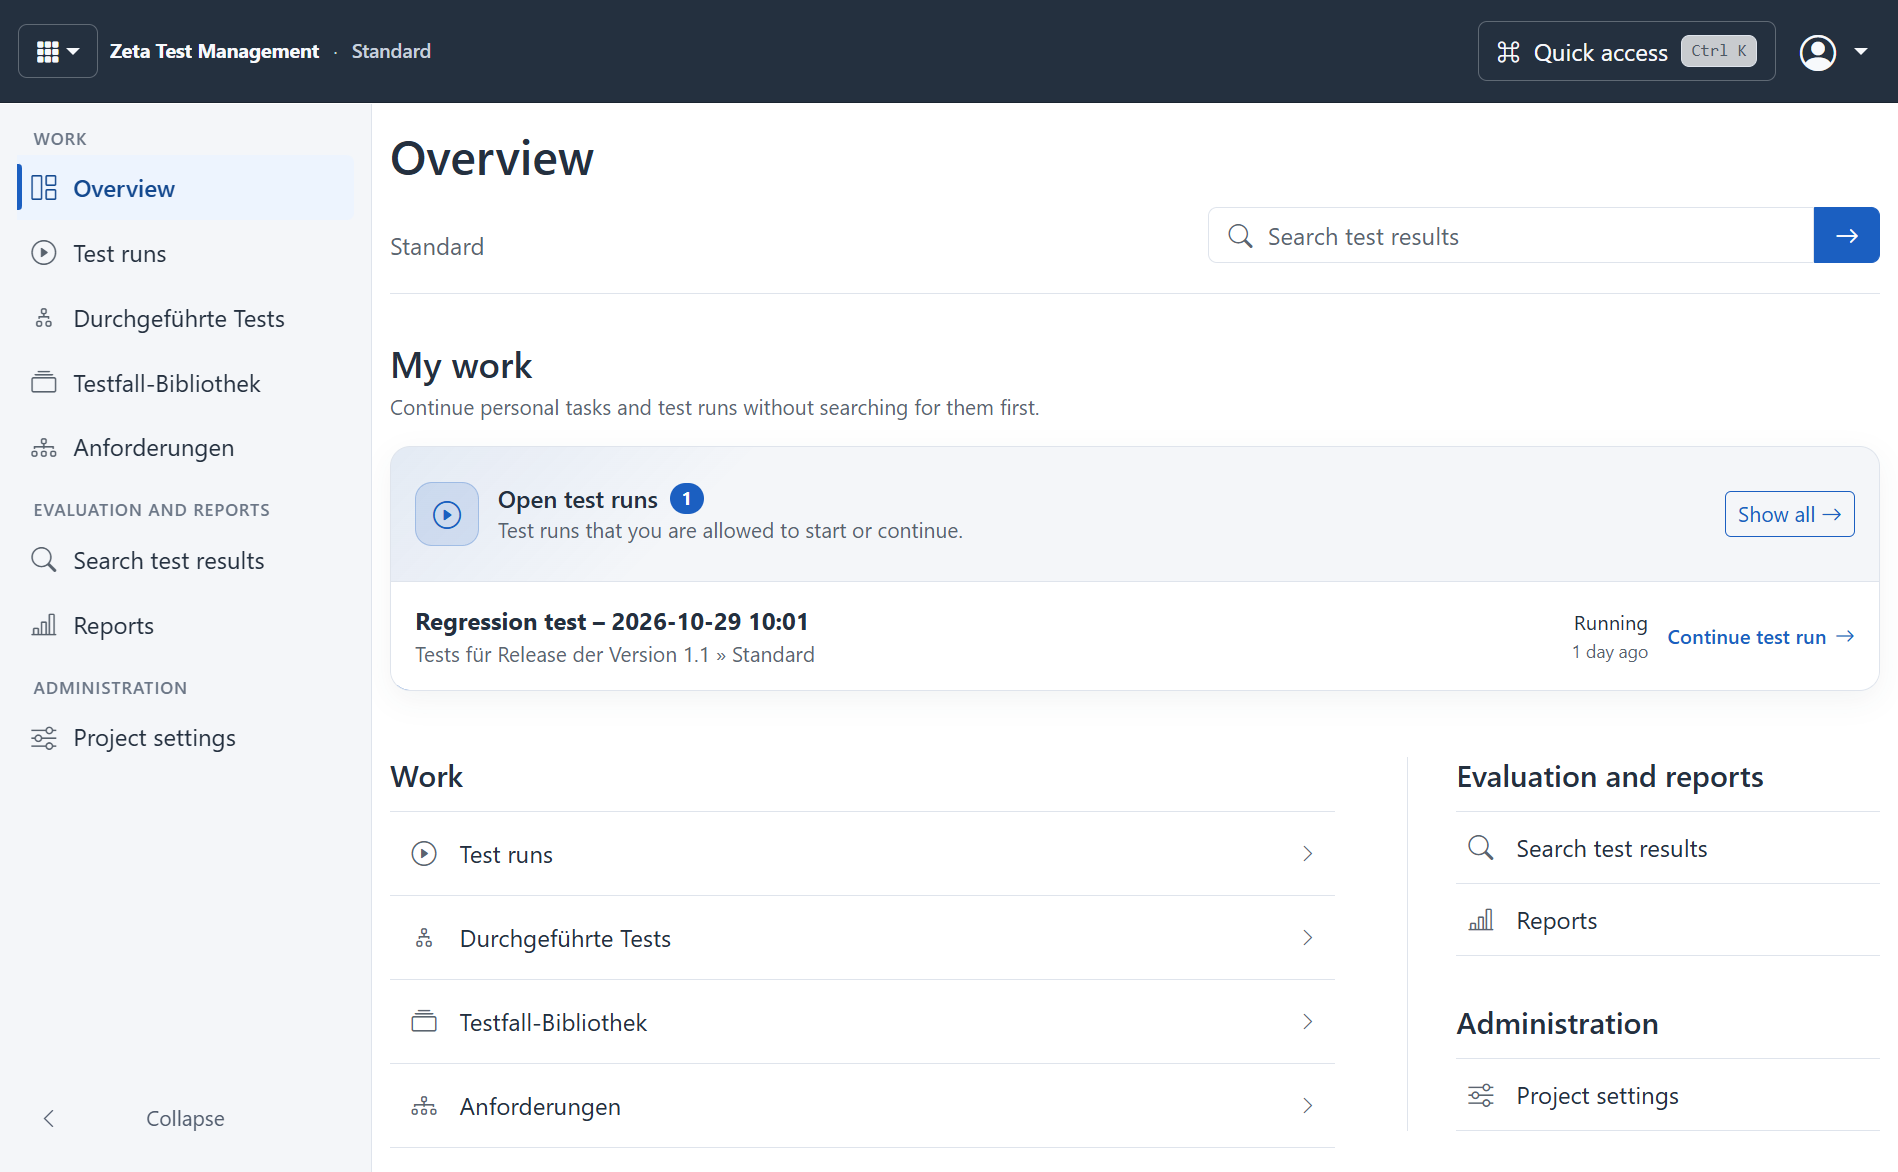Open Testfall-Bibliothek in sidebar
The width and height of the screenshot is (1898, 1172).
pos(186,383)
